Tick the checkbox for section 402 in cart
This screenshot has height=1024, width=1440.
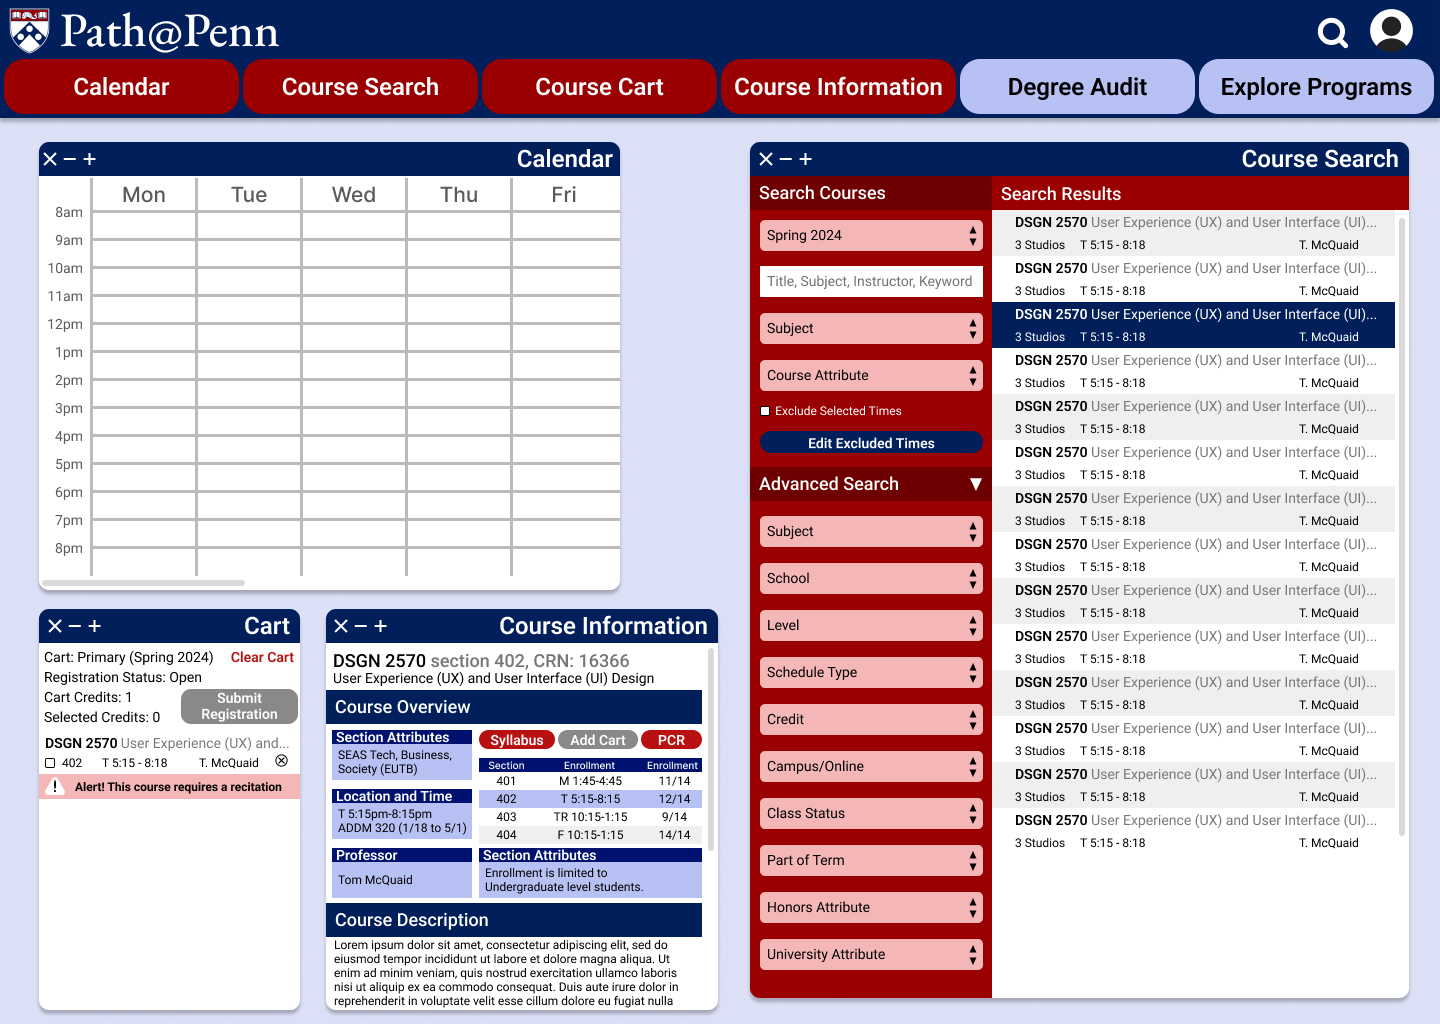pyautogui.click(x=50, y=763)
